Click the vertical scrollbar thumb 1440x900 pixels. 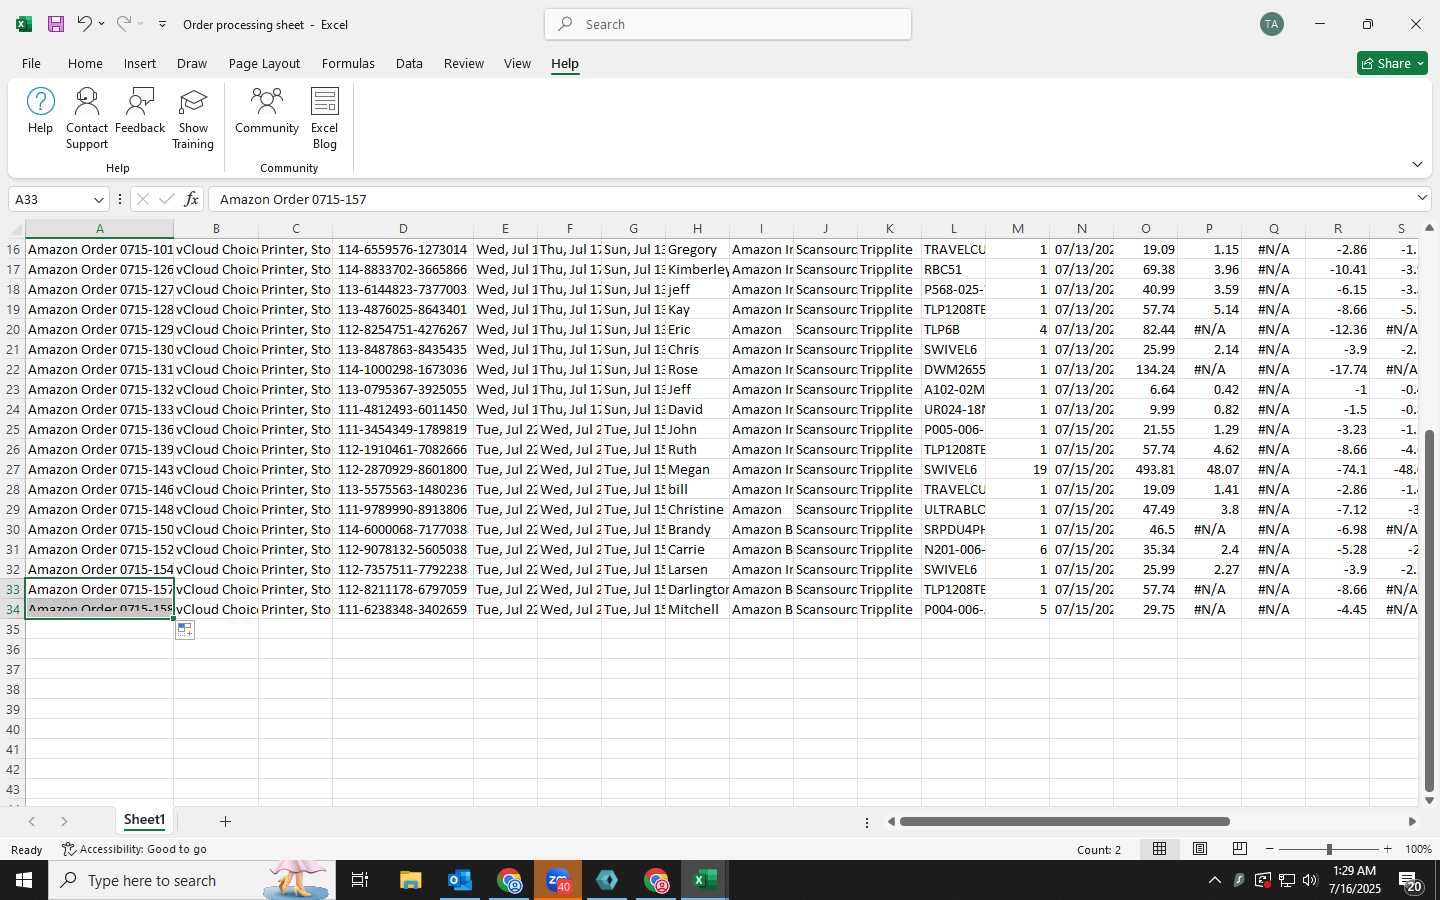click(1429, 610)
